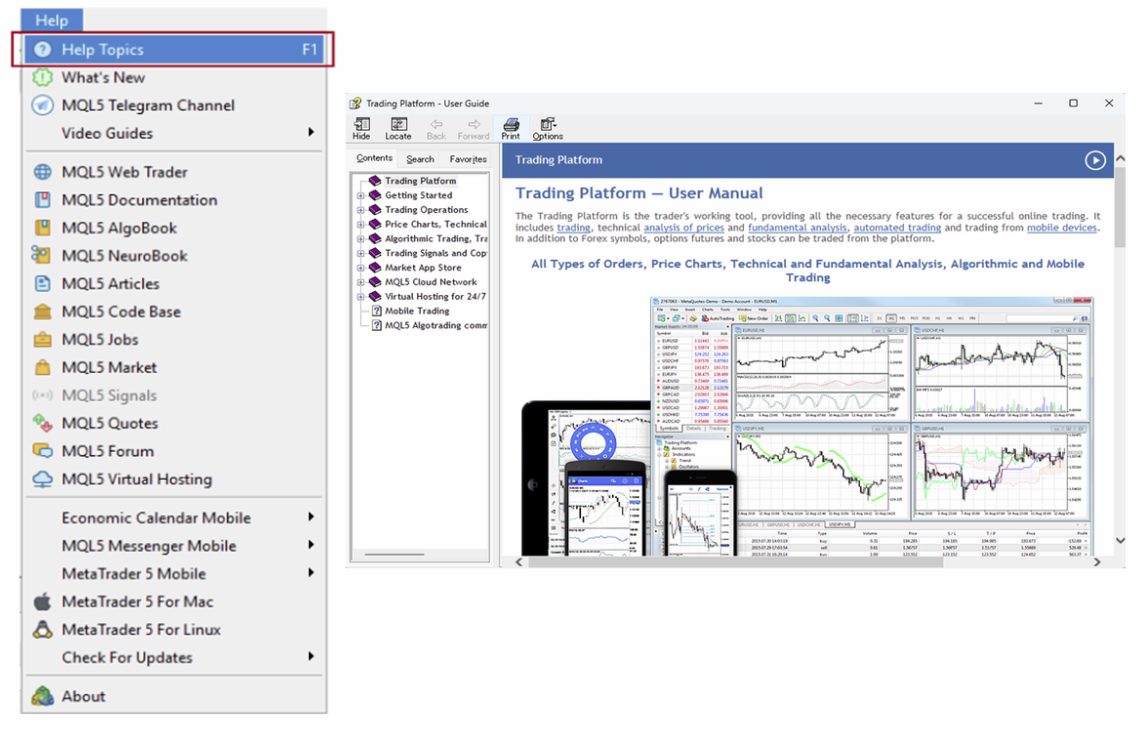Image resolution: width=1141 pixels, height=744 pixels.
Task: Expand the Trading Operations tree node
Action: click(x=361, y=210)
